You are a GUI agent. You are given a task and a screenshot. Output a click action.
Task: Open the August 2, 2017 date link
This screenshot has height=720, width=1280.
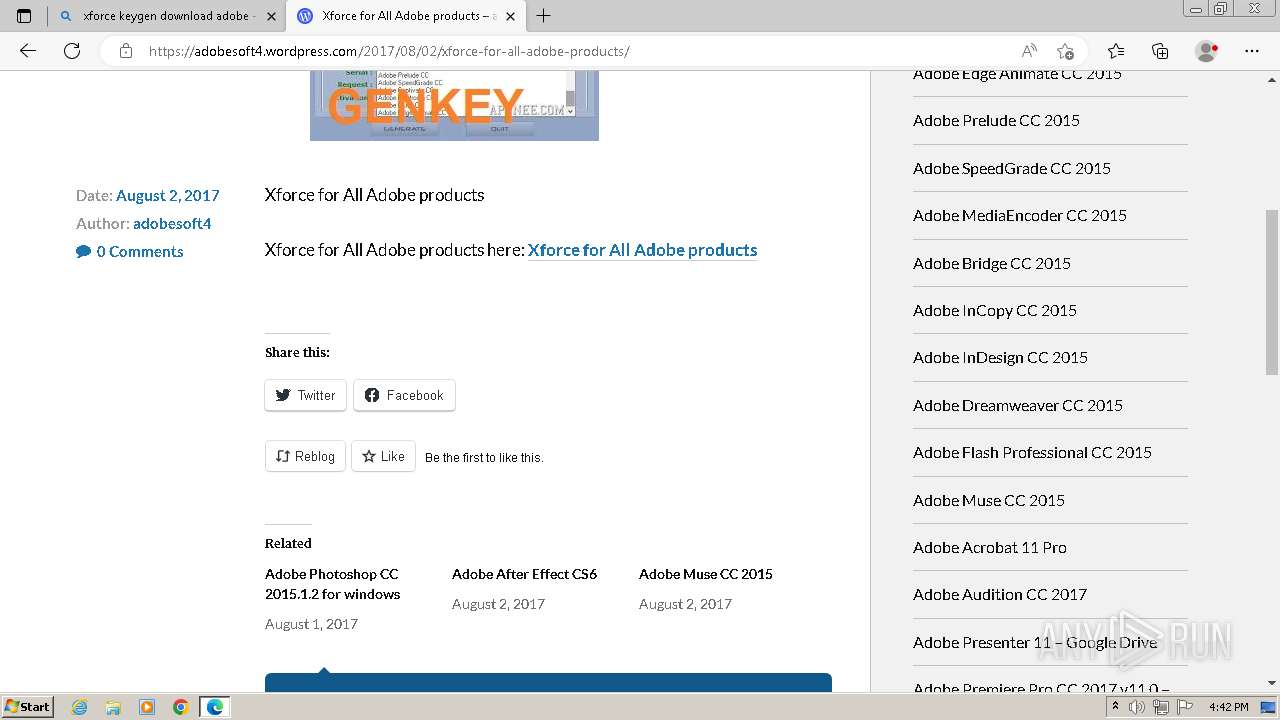(x=167, y=195)
